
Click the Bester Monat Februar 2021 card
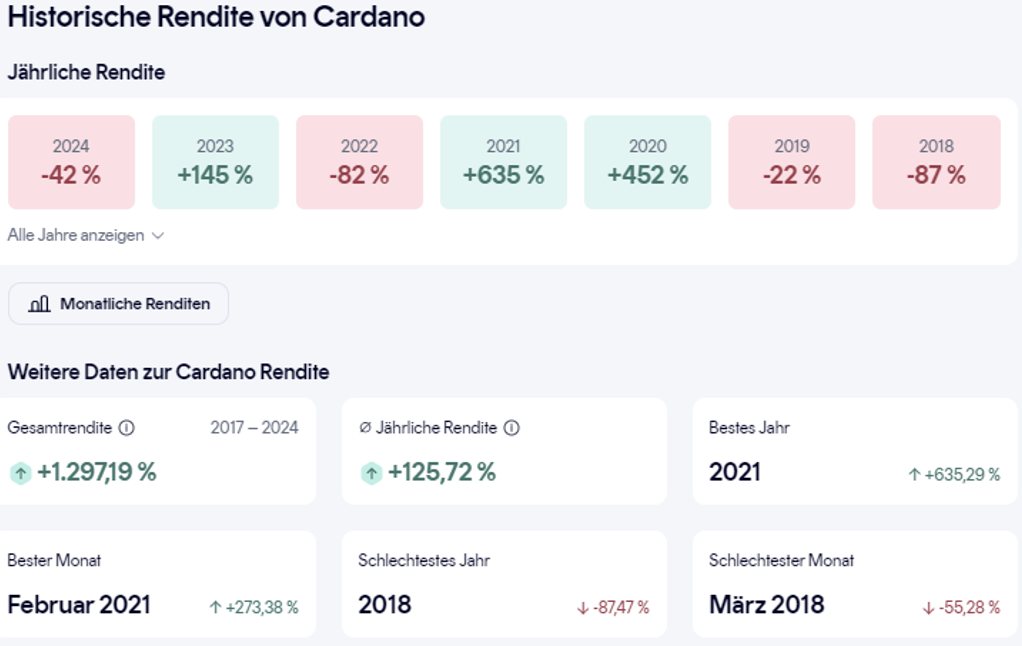coord(155,584)
